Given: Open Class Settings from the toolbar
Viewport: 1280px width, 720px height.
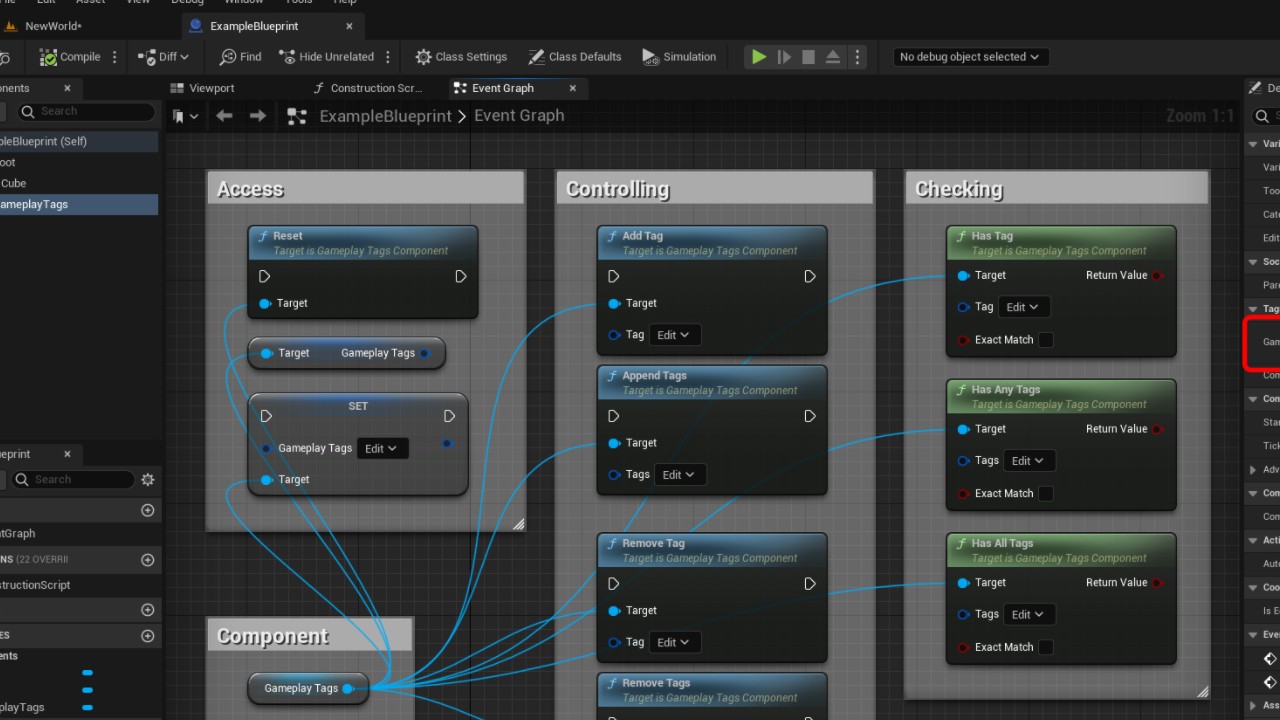Looking at the screenshot, I should pos(461,57).
